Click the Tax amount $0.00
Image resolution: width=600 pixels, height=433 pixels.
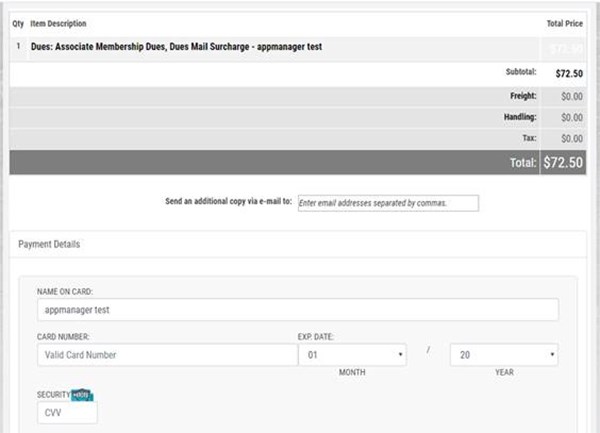click(x=571, y=139)
